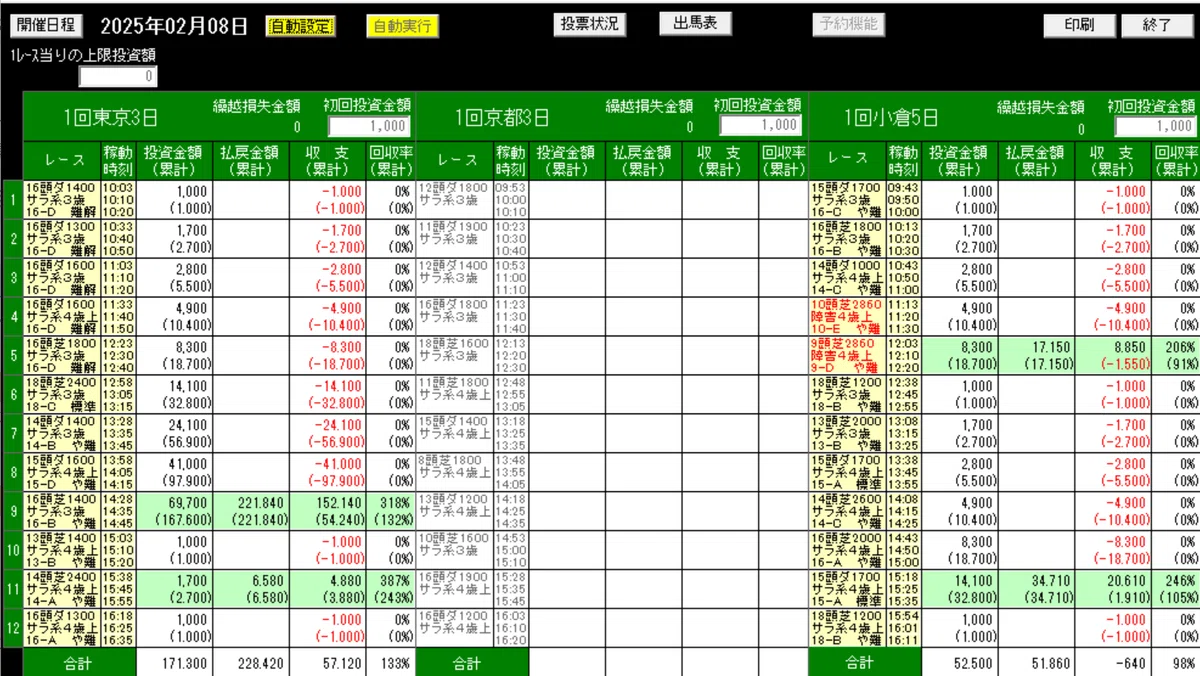Click Tokyo race 10 cell 13頭芝1400
Screen dimensions: 1200x676
coord(61,551)
